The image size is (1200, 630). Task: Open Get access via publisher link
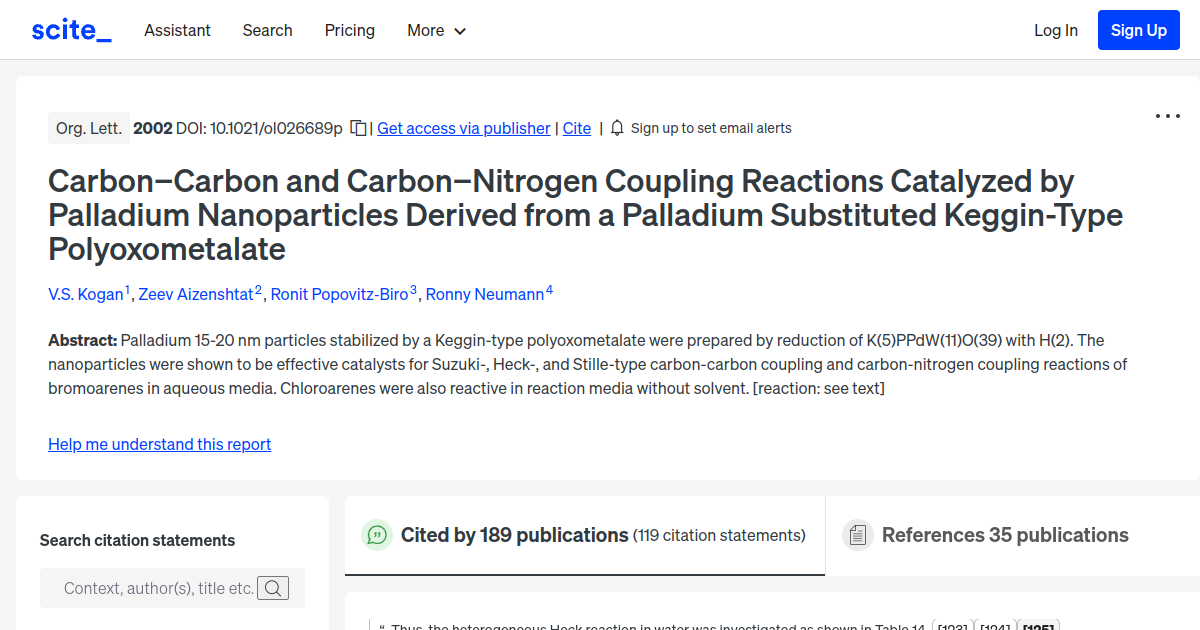pos(463,128)
